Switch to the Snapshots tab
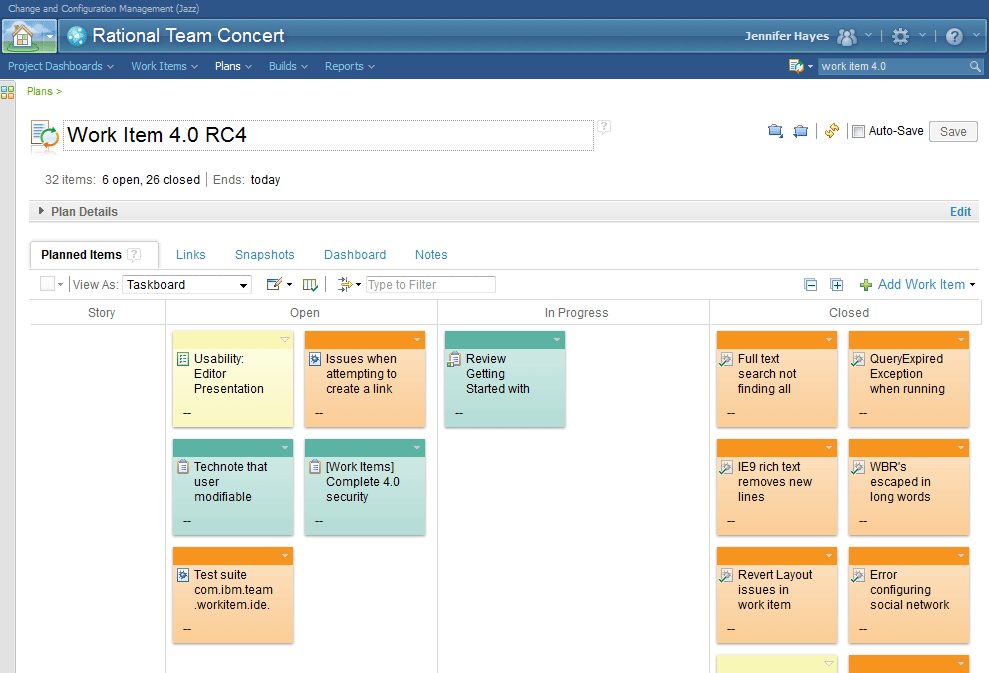The image size is (989, 673). tap(265, 255)
